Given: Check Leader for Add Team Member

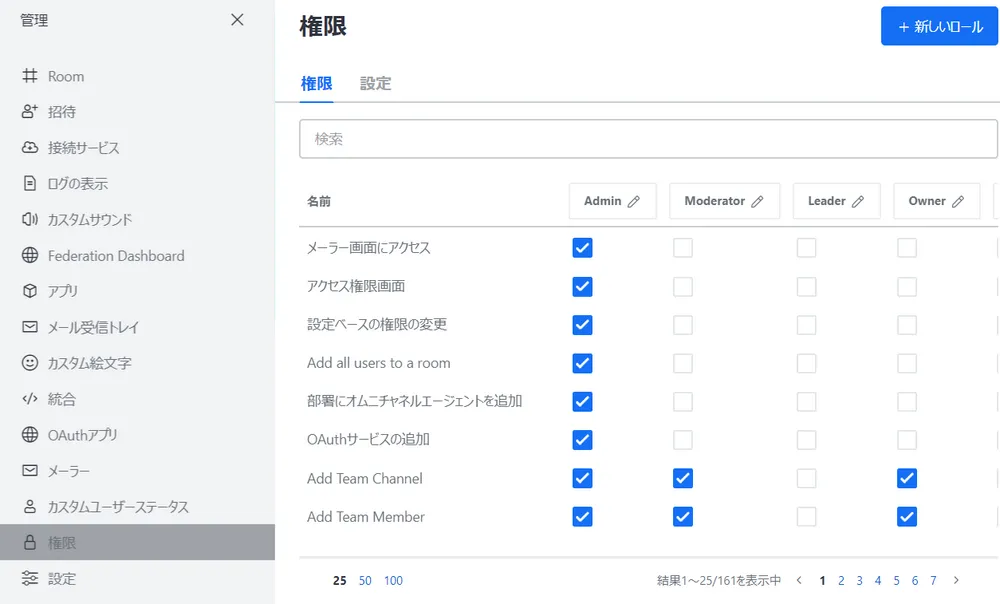Looking at the screenshot, I should (x=807, y=516).
